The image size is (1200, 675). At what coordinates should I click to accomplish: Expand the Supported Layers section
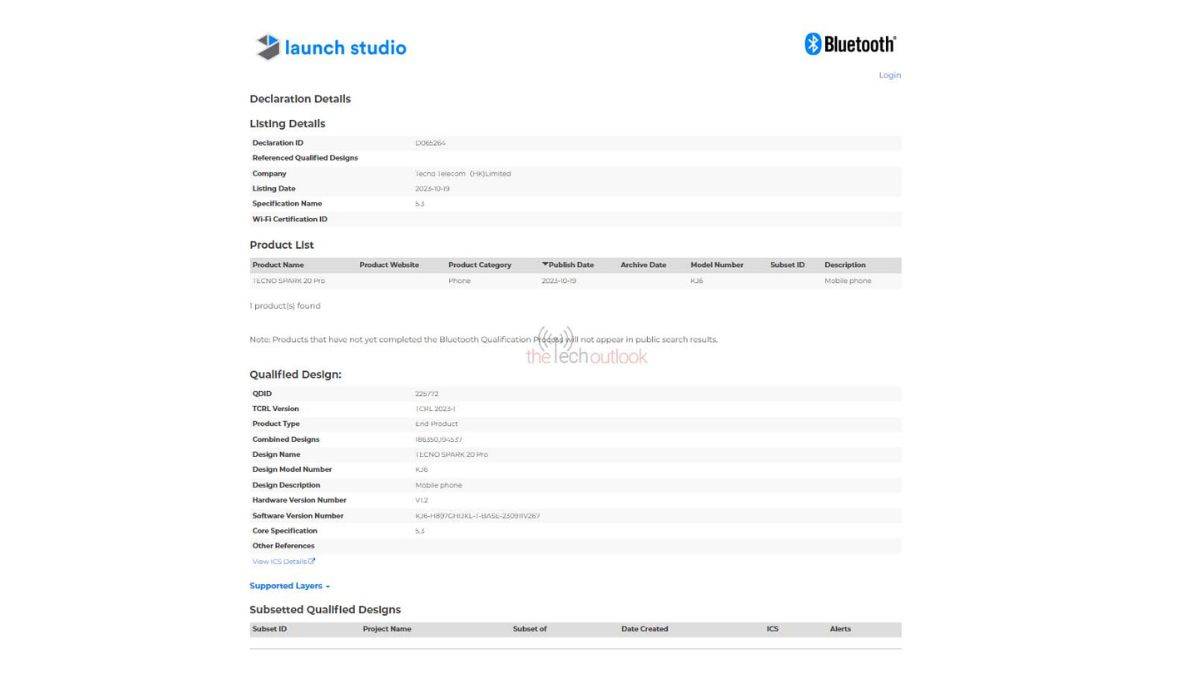click(289, 586)
